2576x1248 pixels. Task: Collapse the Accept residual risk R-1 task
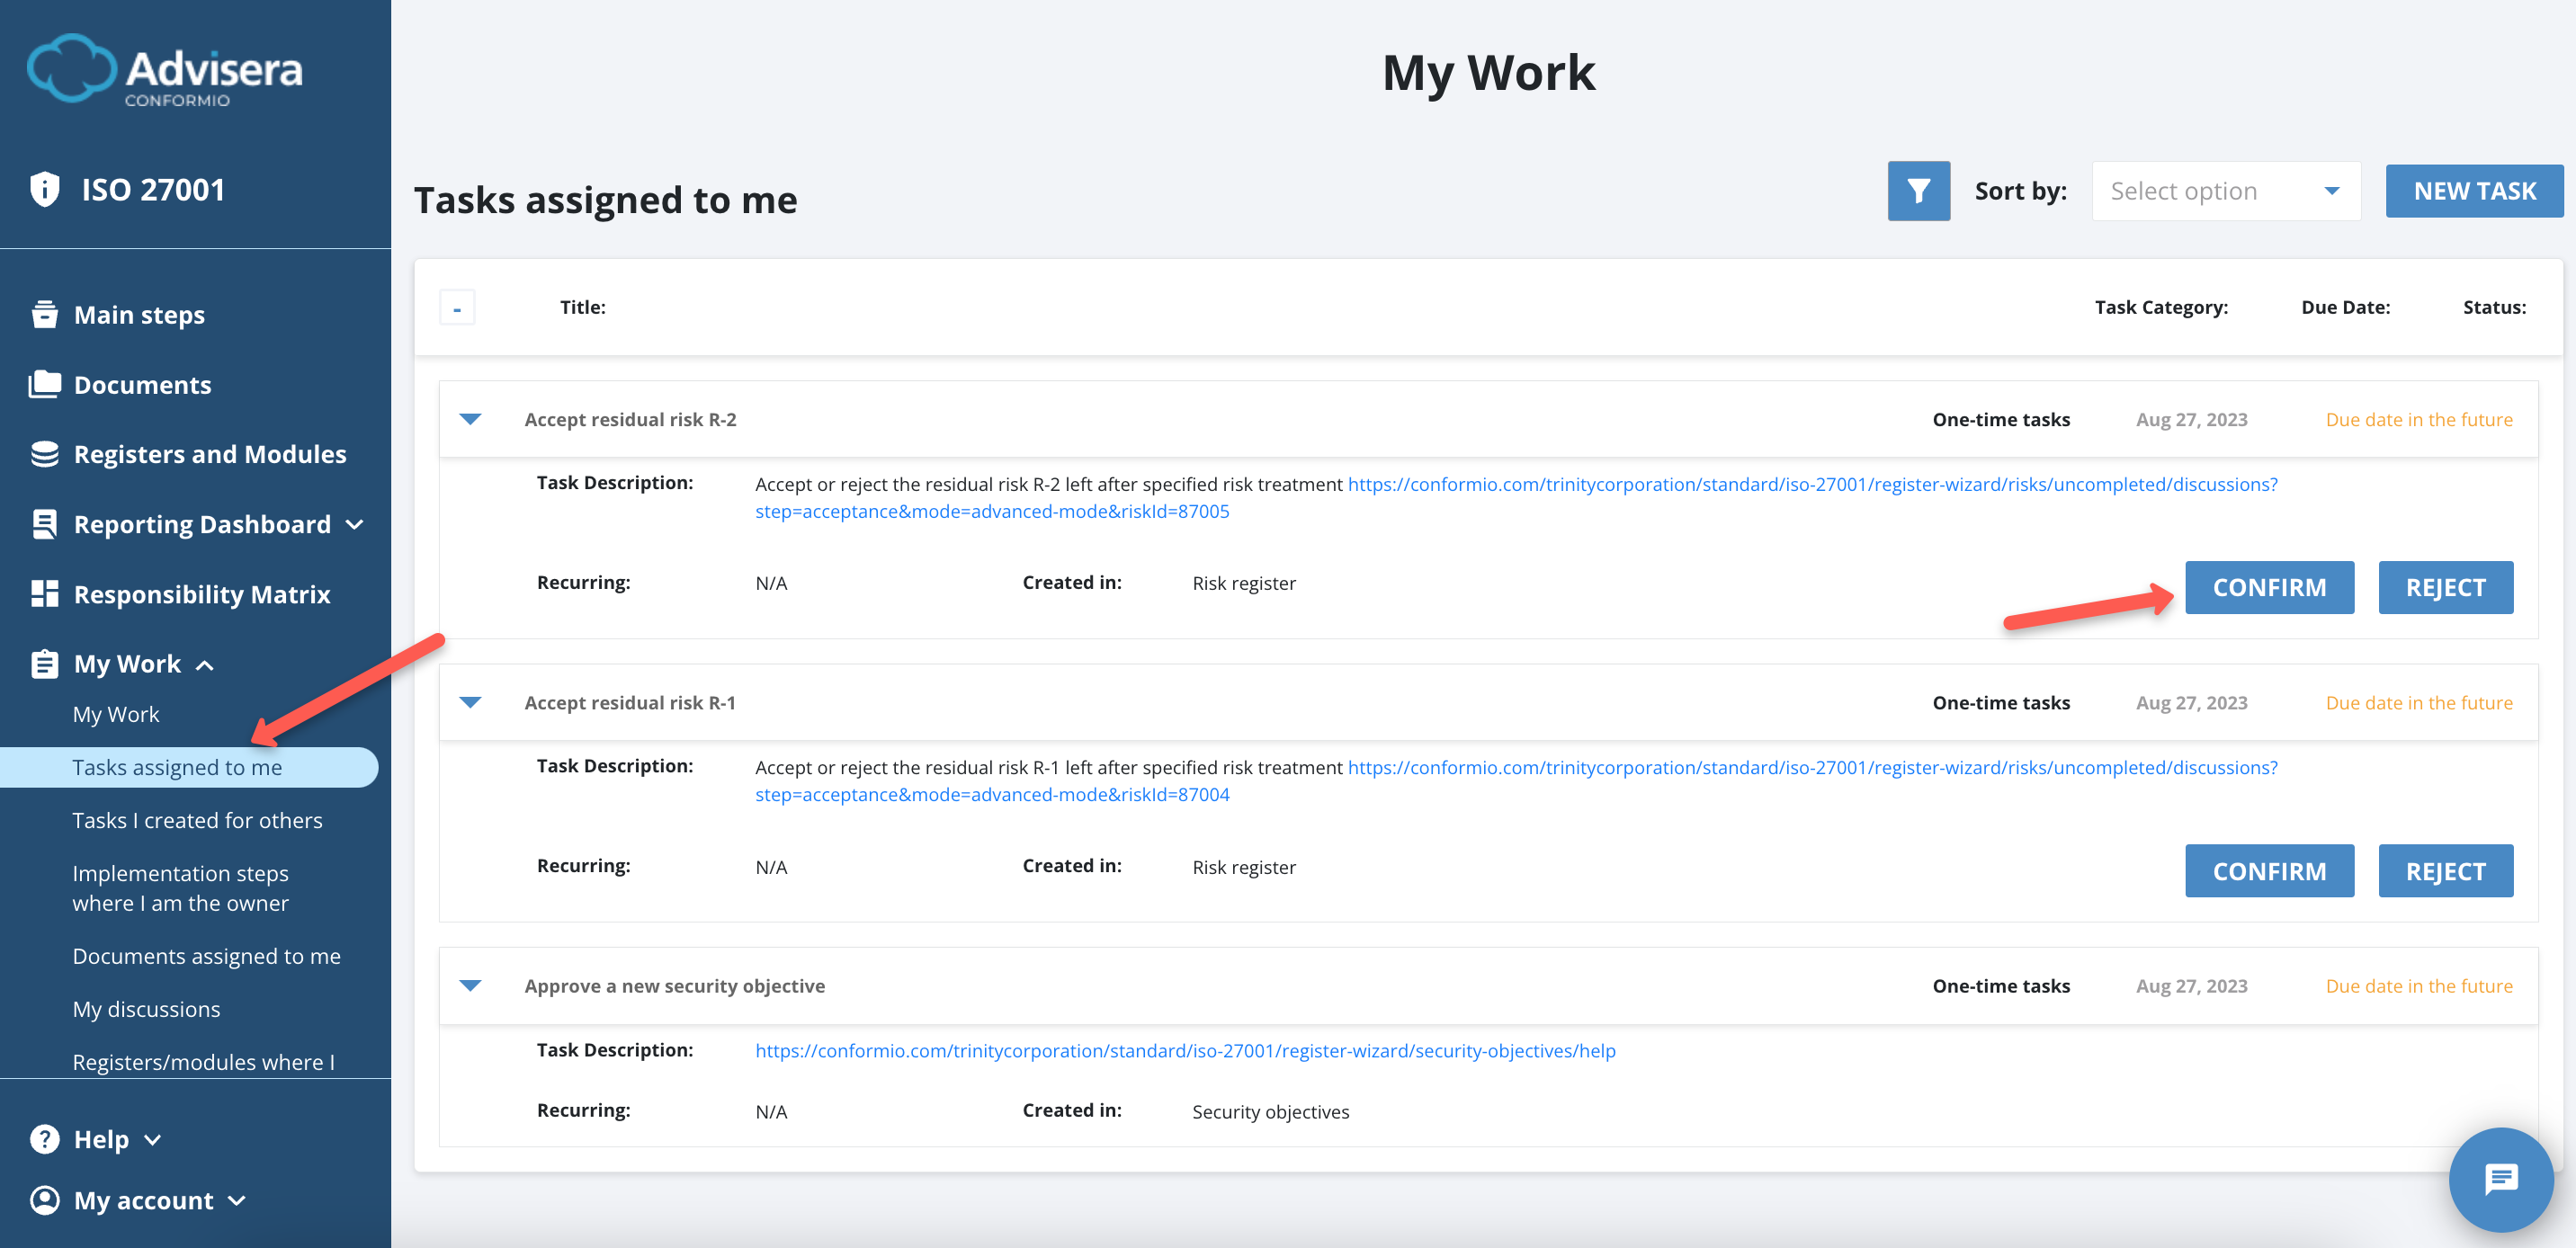pos(470,703)
